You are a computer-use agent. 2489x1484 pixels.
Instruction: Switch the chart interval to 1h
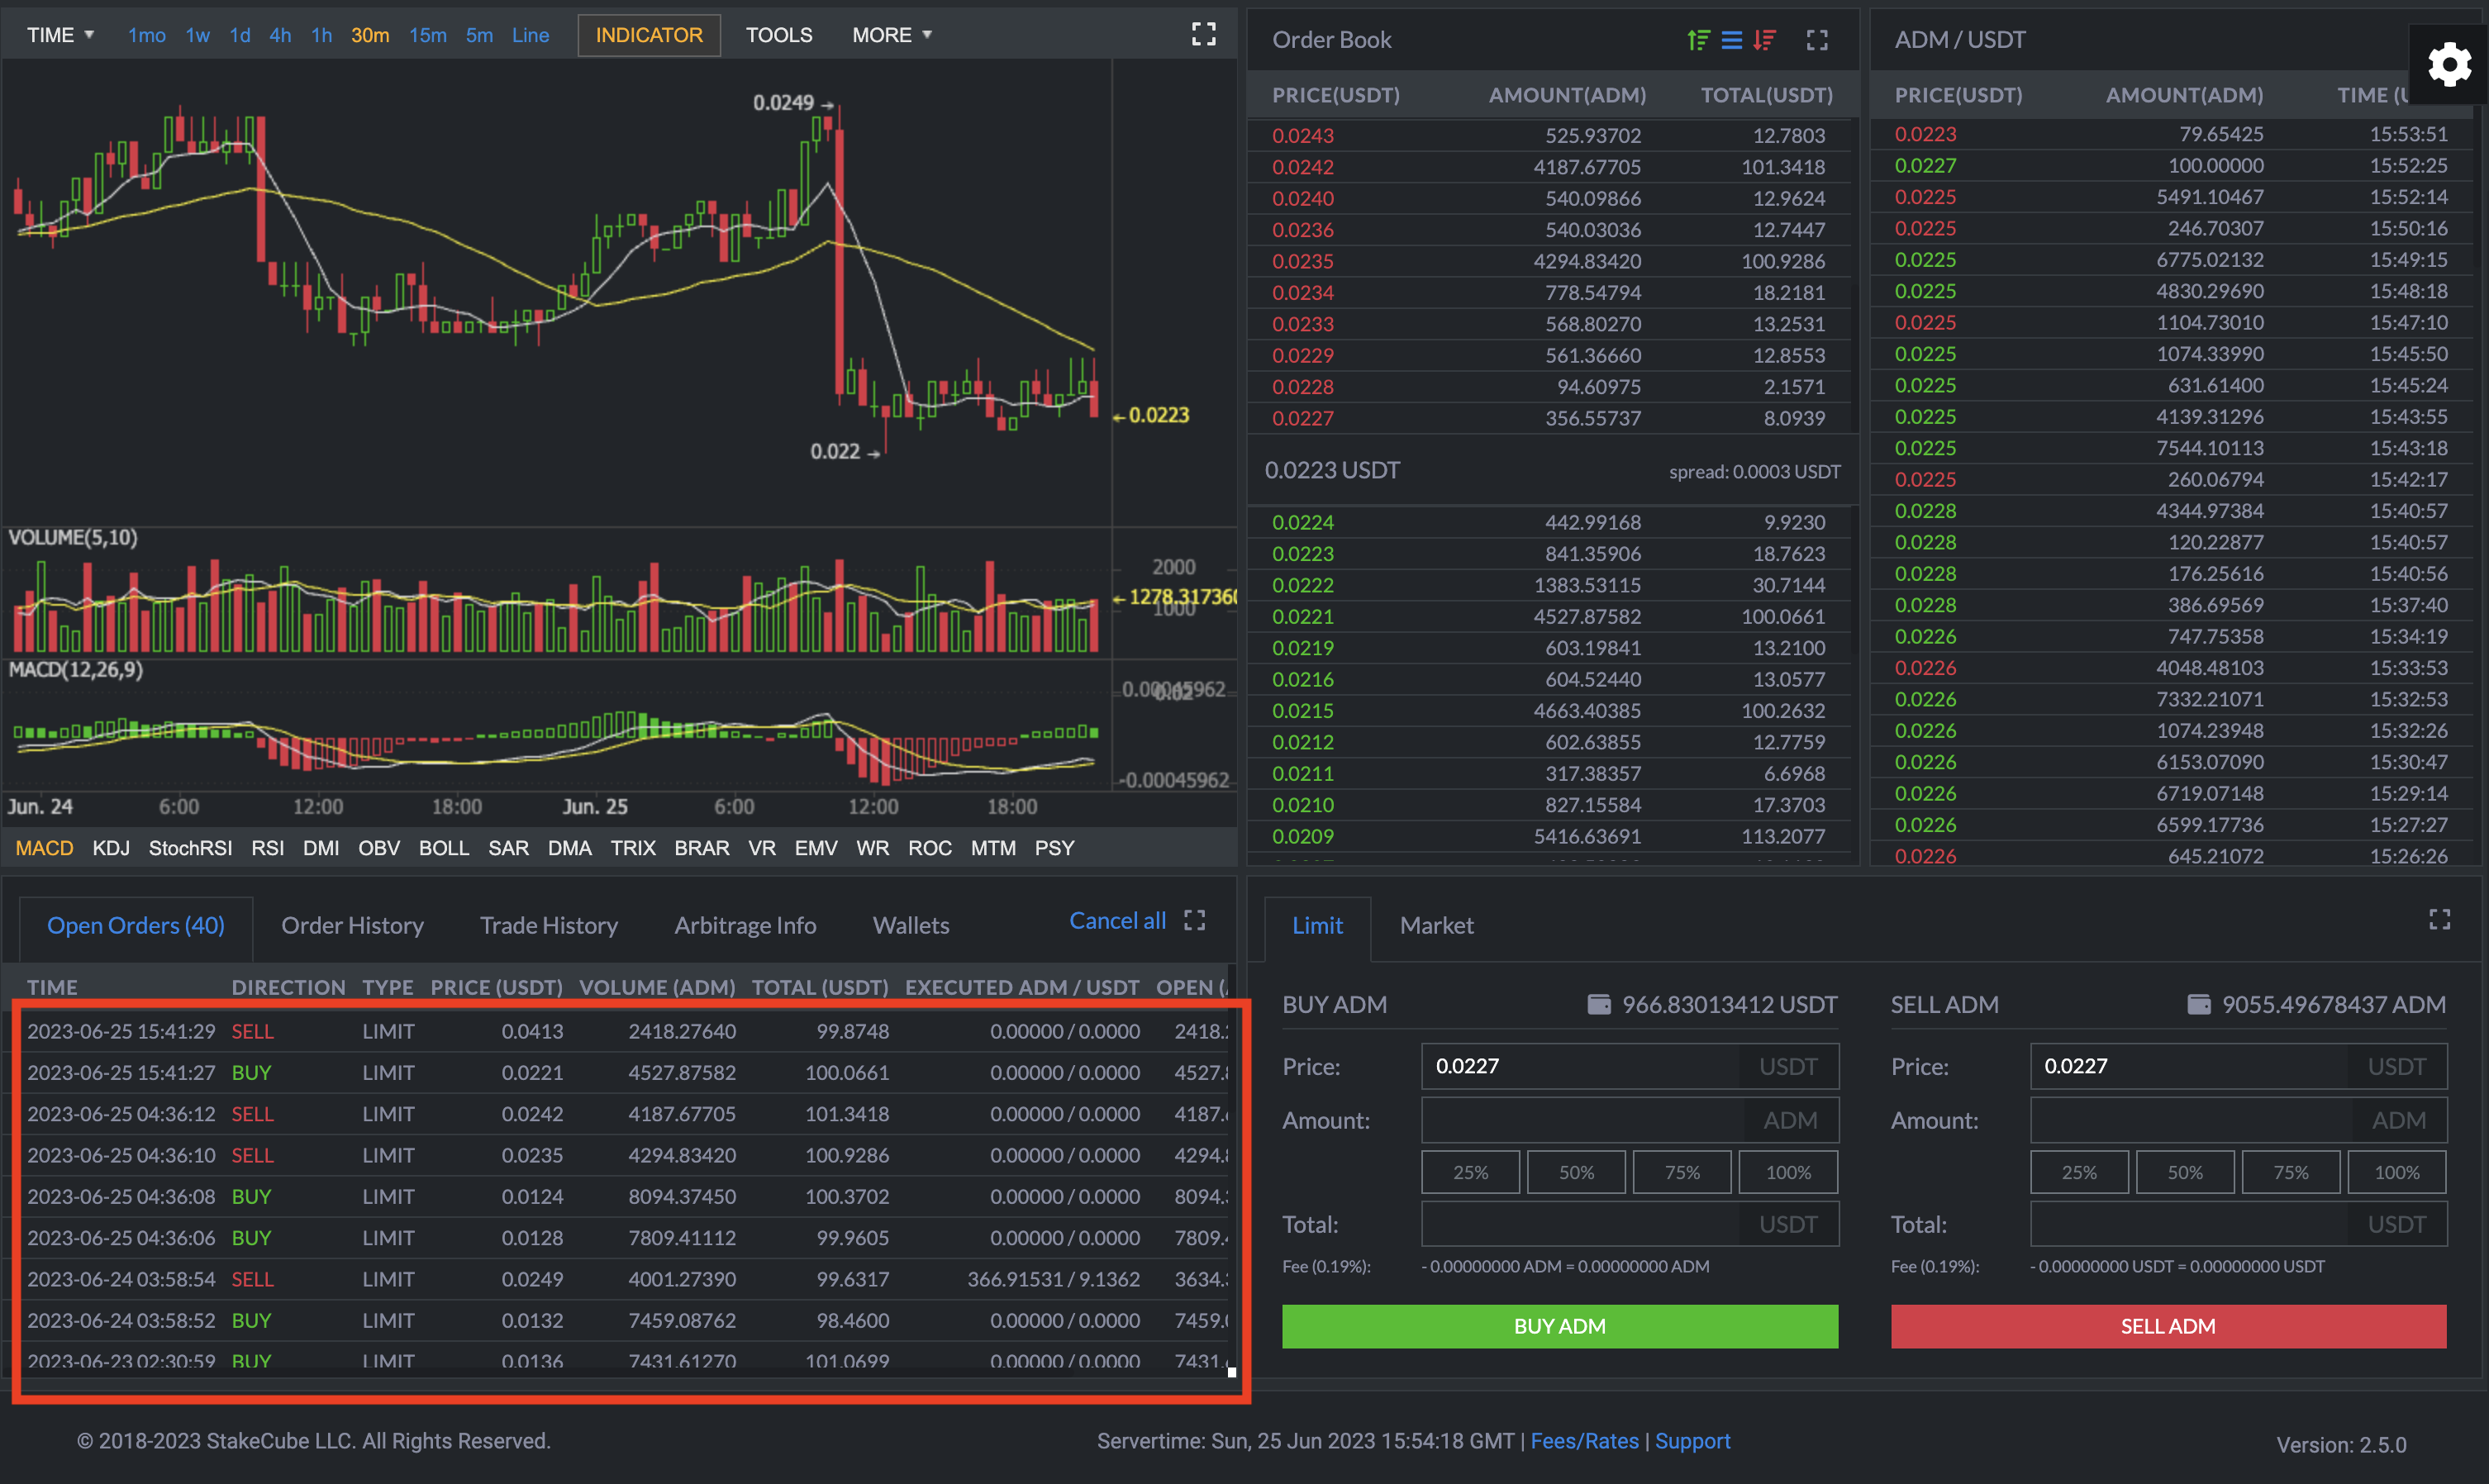[321, 35]
